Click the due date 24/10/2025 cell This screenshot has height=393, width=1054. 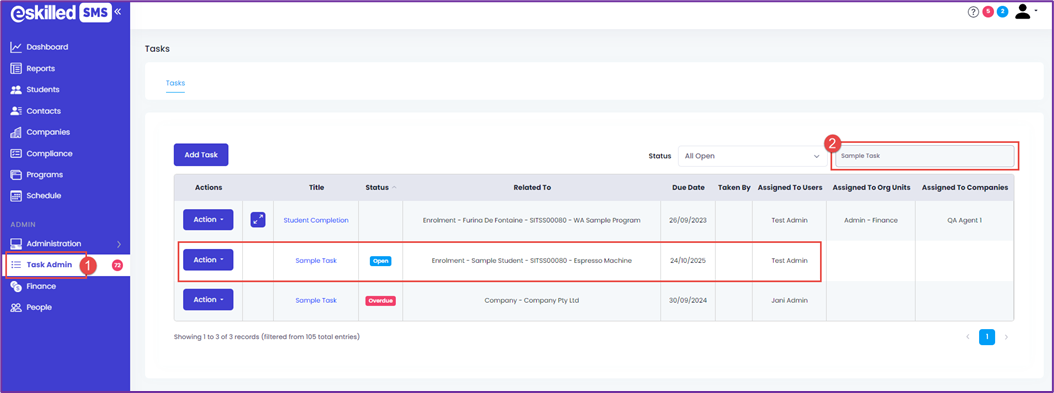(x=688, y=260)
